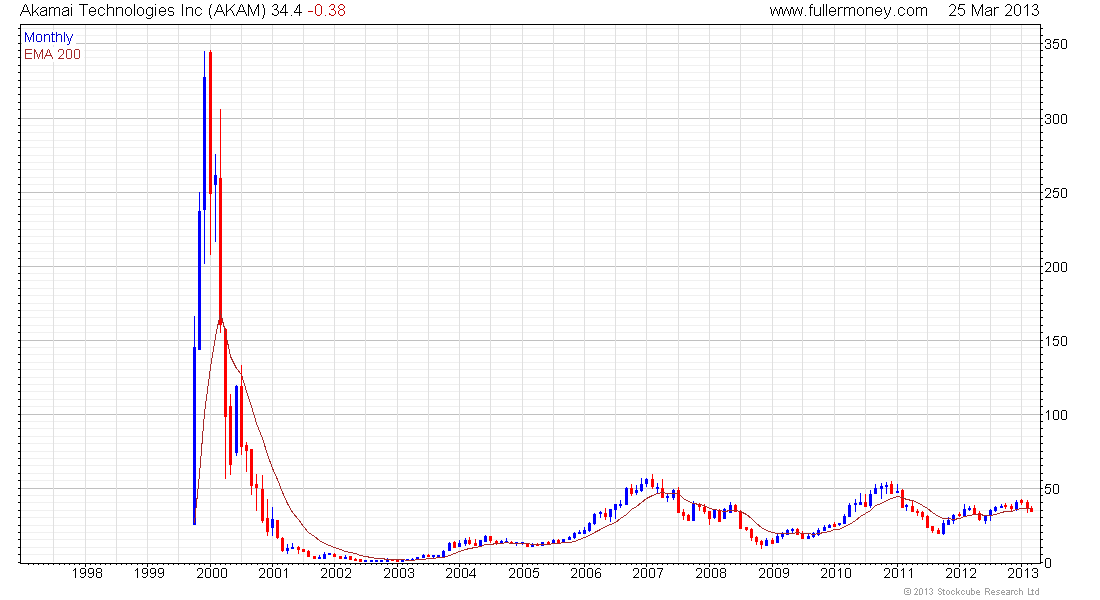The height and width of the screenshot is (600, 1100).
Task: Click the 250 y-axis label
Action: pos(1056,193)
